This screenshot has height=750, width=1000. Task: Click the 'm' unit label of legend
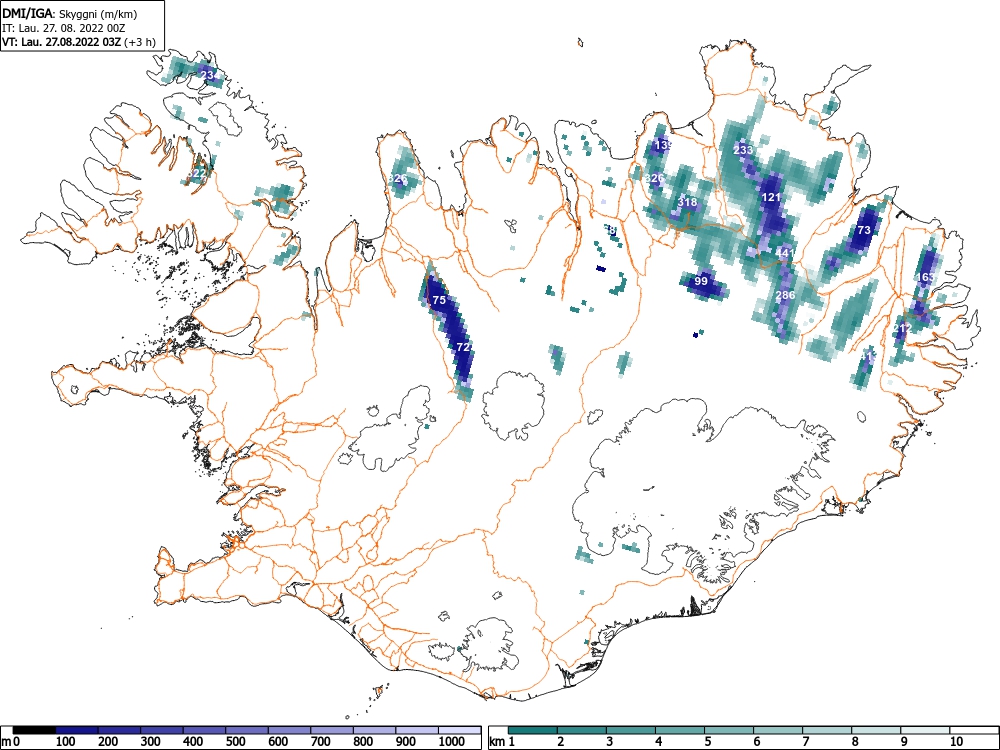click(x=6, y=742)
